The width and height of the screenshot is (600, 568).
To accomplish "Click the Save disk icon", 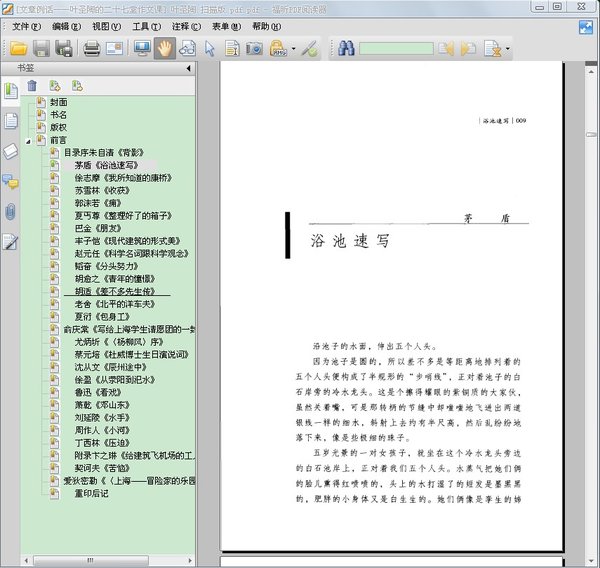I will [41, 49].
